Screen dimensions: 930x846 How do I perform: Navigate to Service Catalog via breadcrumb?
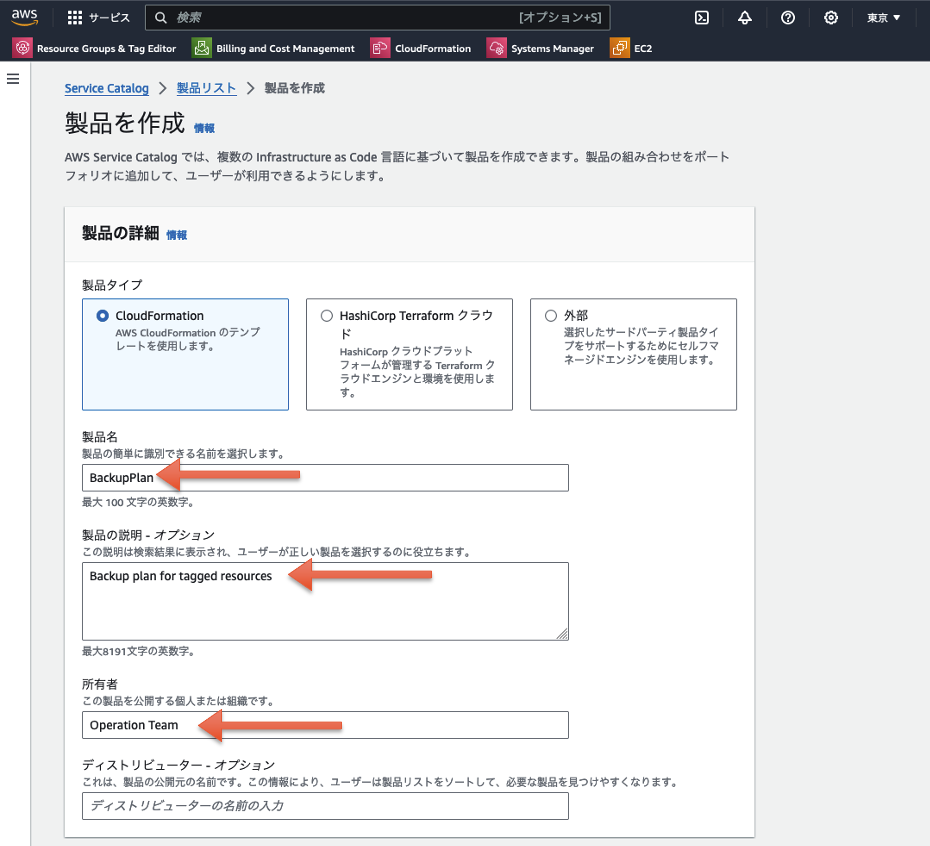[x=106, y=88]
